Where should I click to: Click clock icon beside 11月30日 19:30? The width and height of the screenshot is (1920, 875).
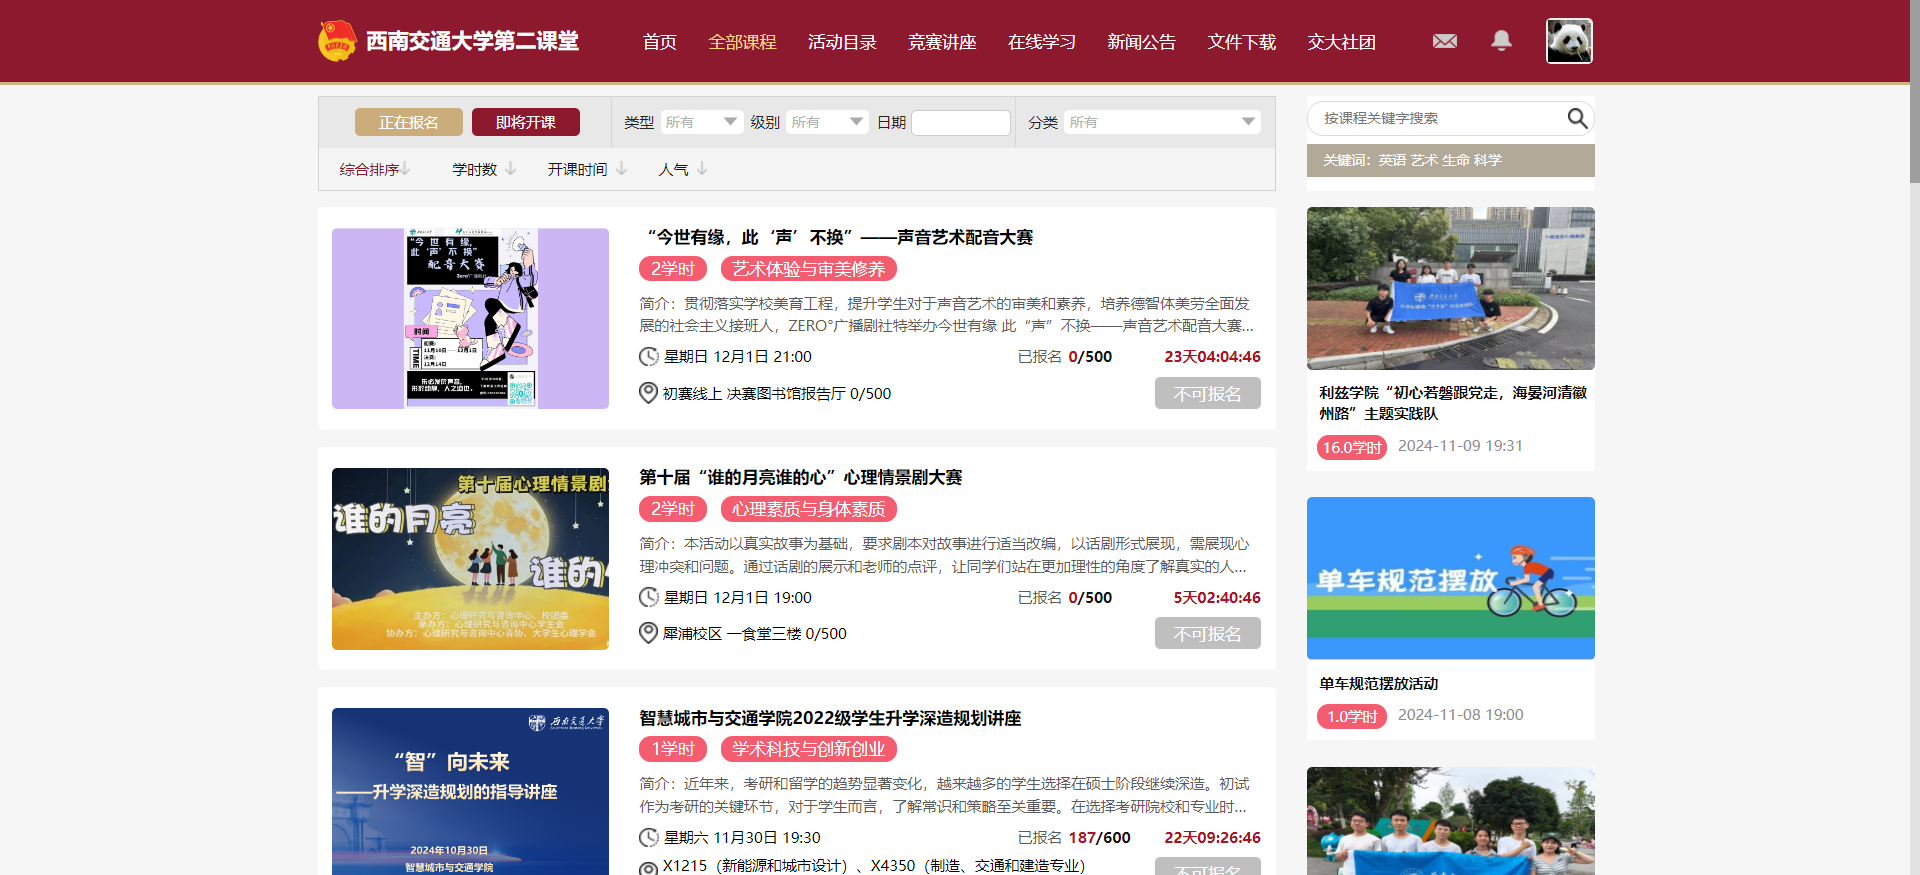point(649,838)
